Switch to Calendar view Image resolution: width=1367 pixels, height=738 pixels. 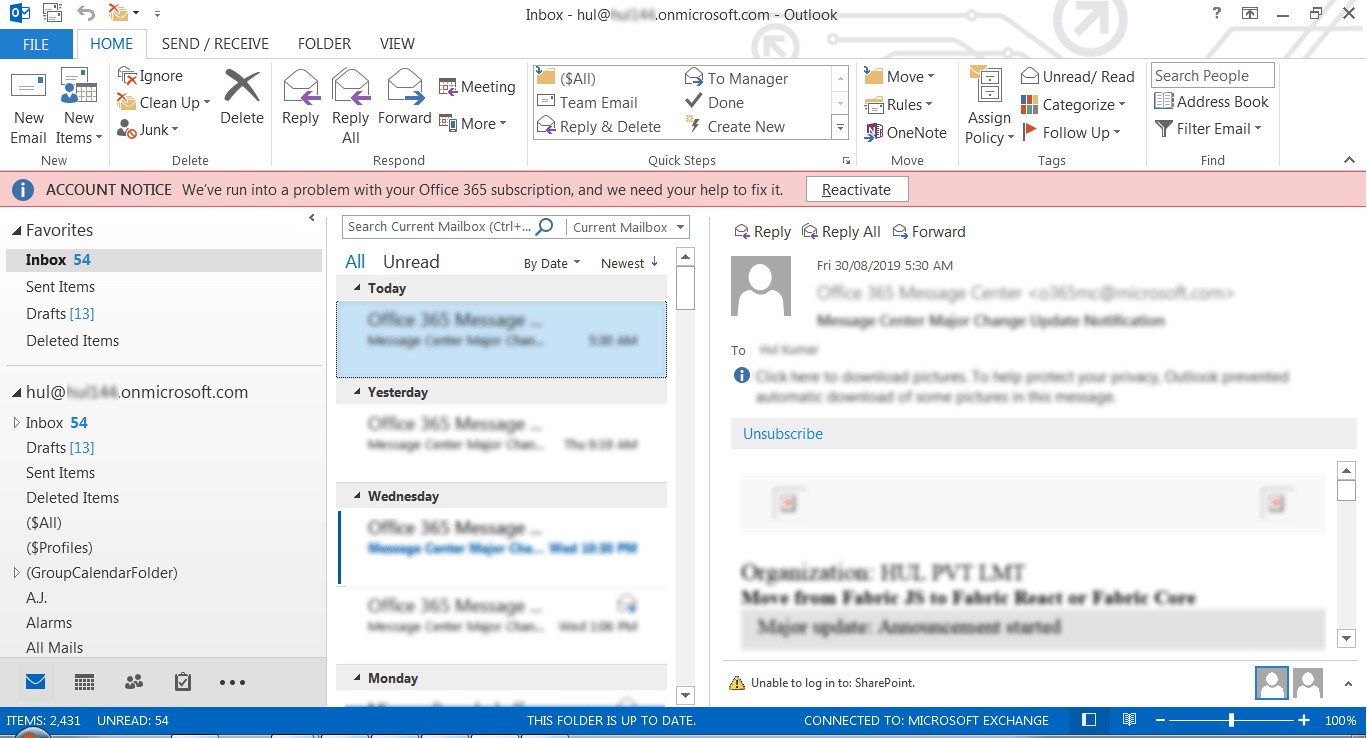(x=85, y=682)
